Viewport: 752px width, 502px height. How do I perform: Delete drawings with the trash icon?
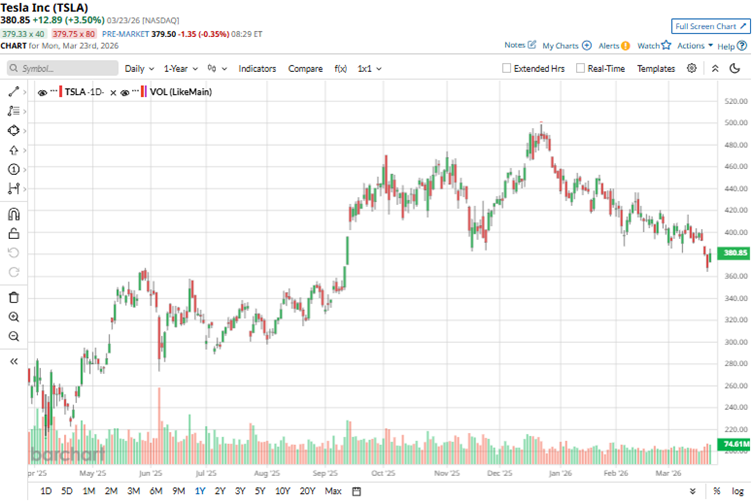[x=14, y=297]
